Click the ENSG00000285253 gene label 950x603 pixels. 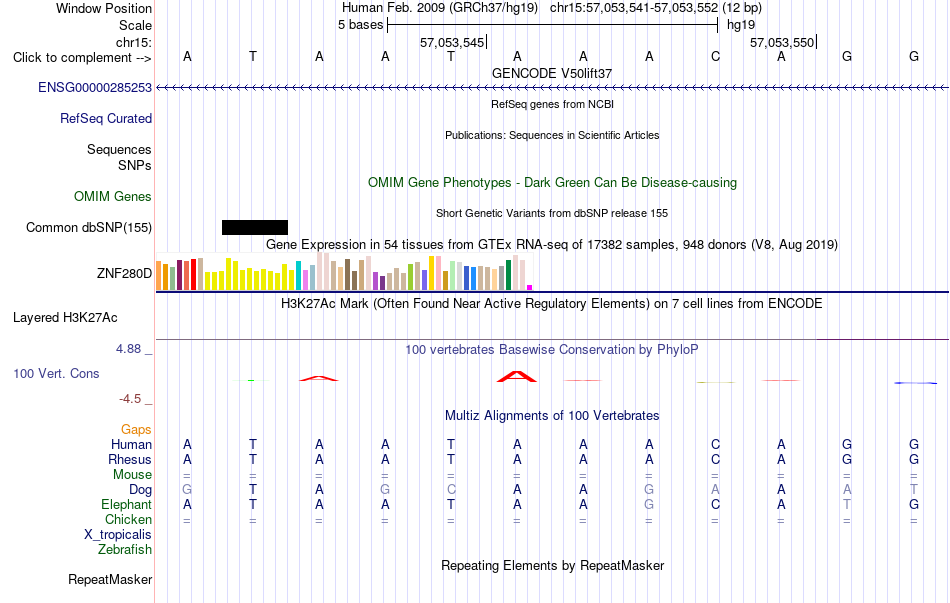pyautogui.click(x=95, y=87)
